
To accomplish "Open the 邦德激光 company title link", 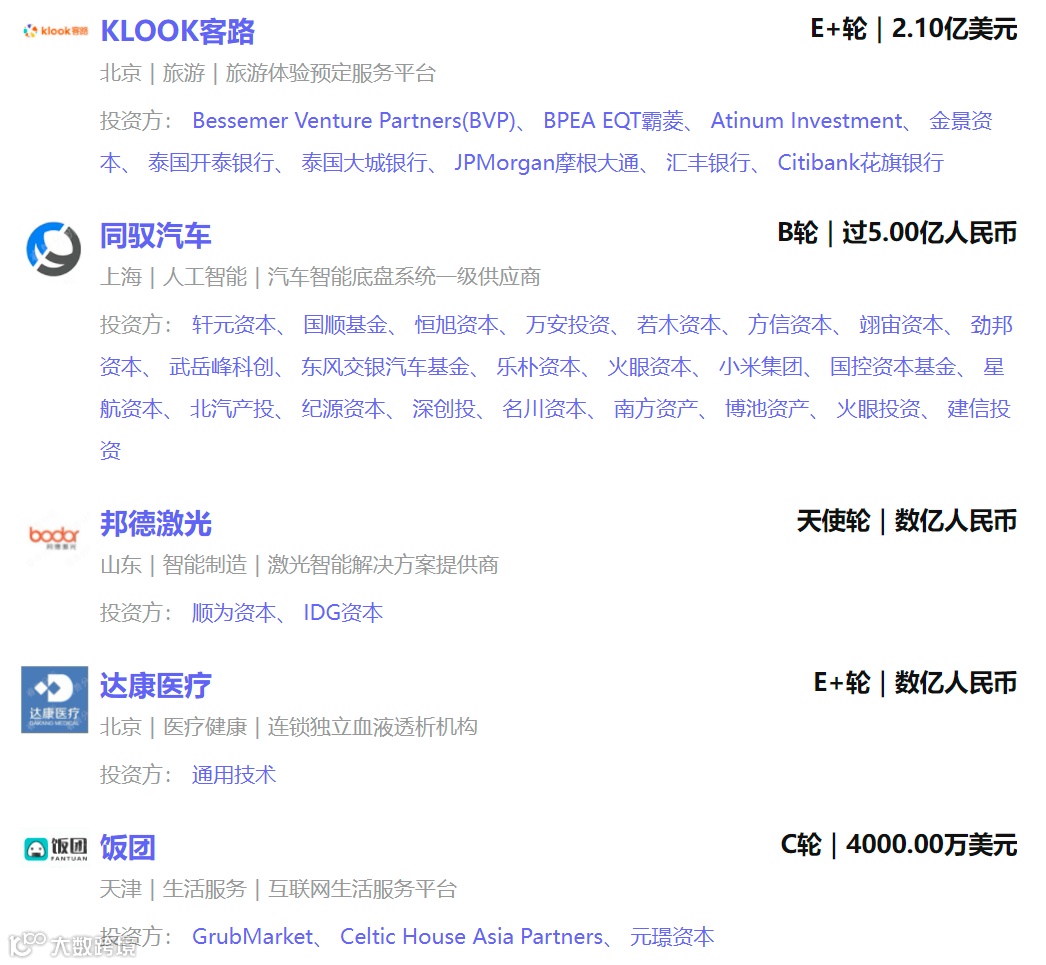I will tap(155, 524).
